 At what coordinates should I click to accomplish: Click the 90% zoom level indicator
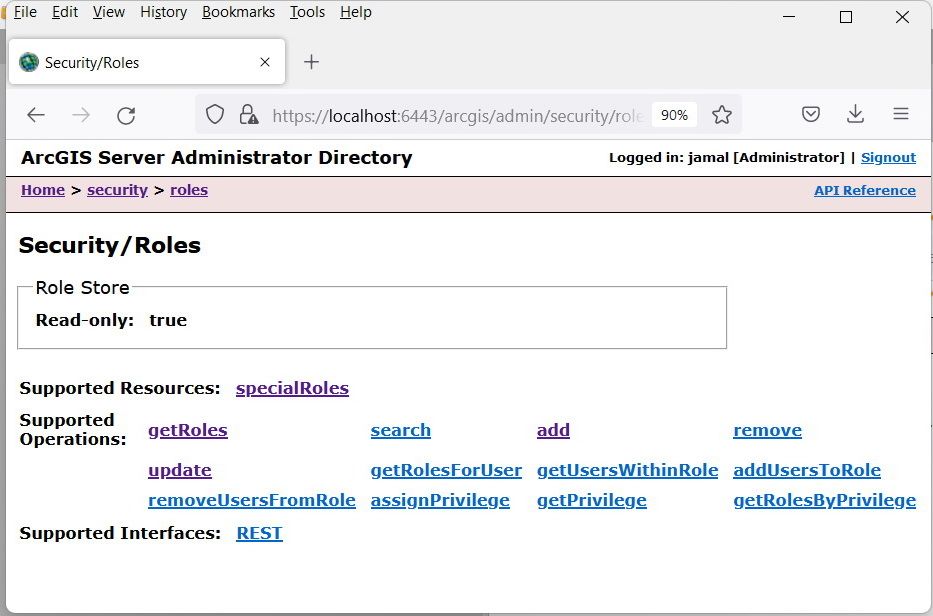(674, 115)
